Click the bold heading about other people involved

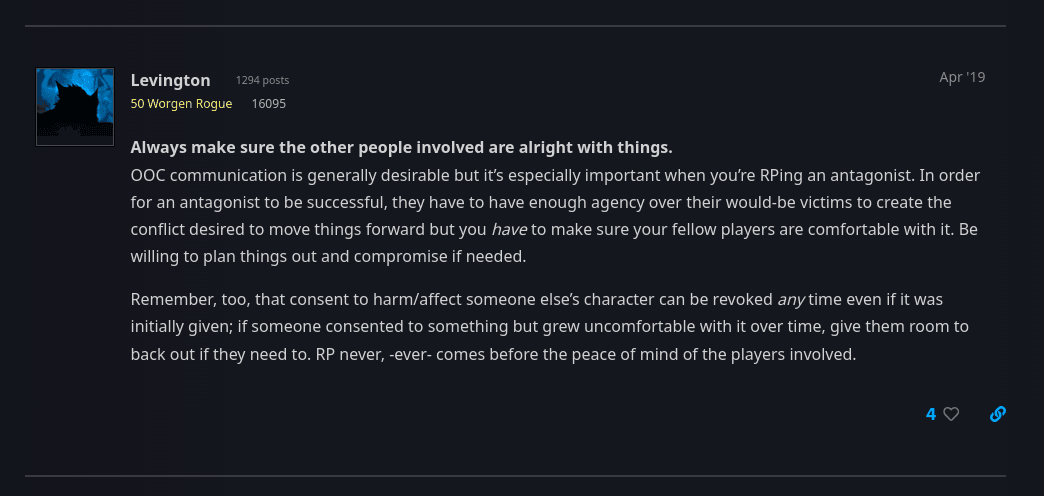[401, 148]
